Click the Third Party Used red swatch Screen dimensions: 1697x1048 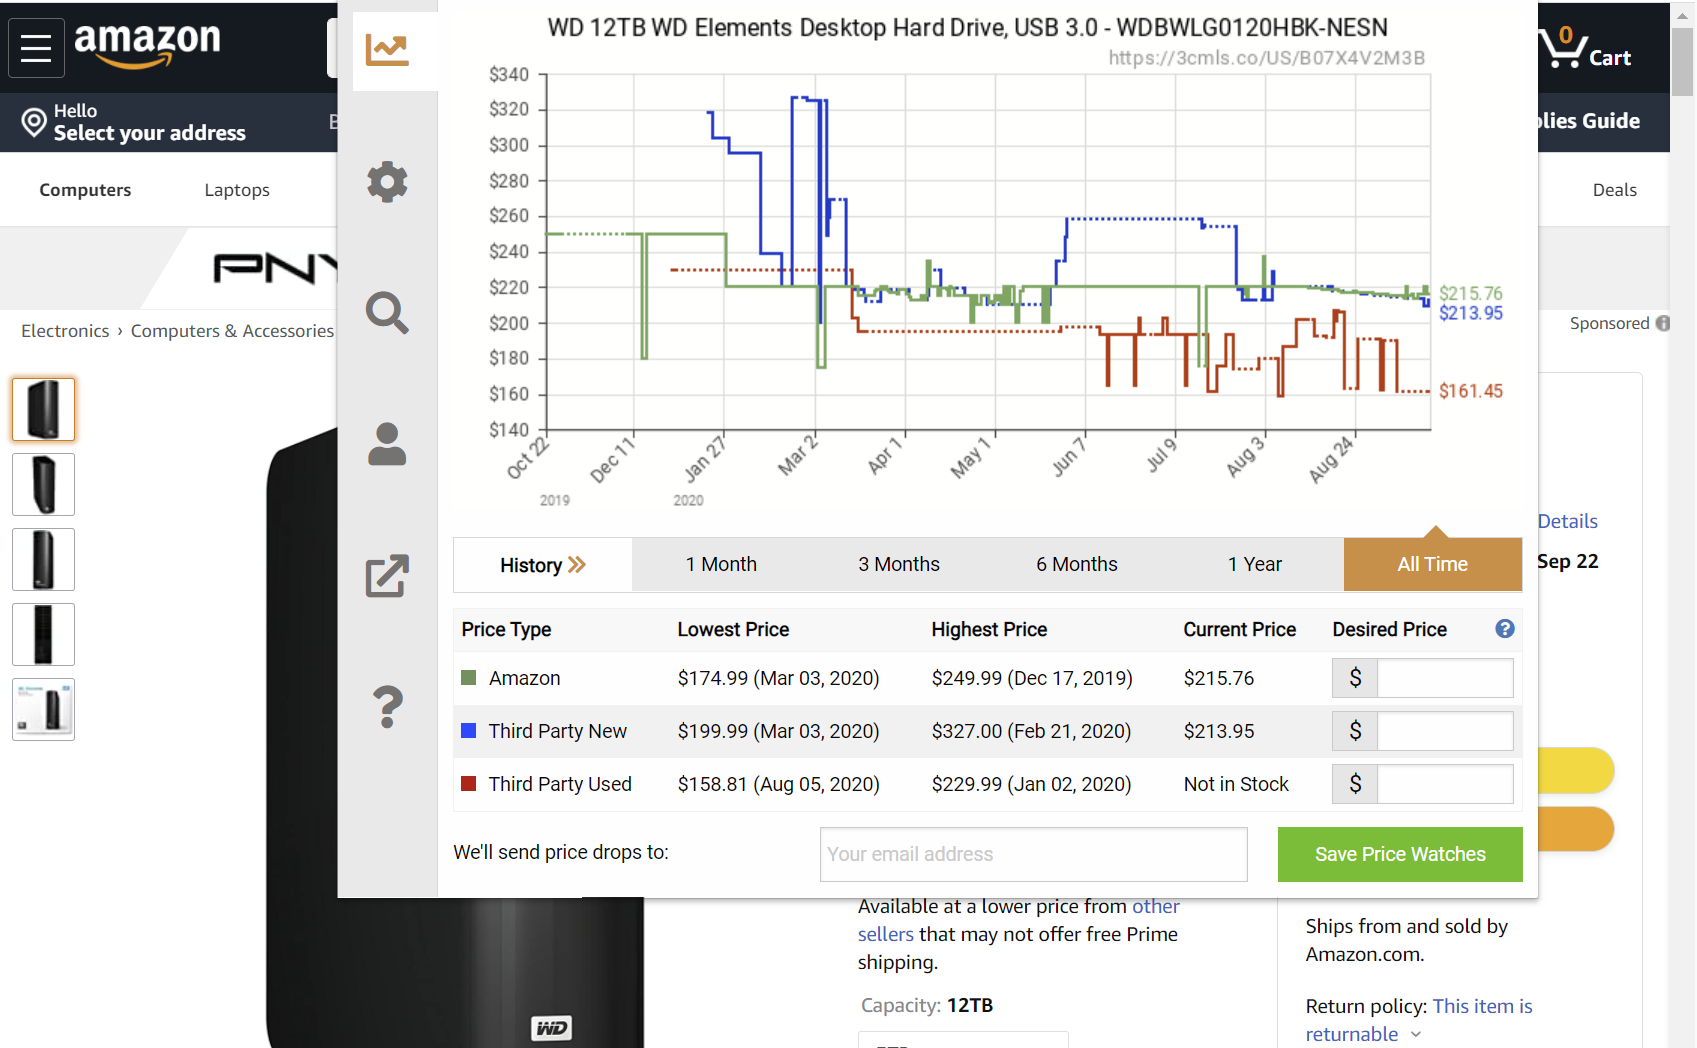[x=468, y=784]
